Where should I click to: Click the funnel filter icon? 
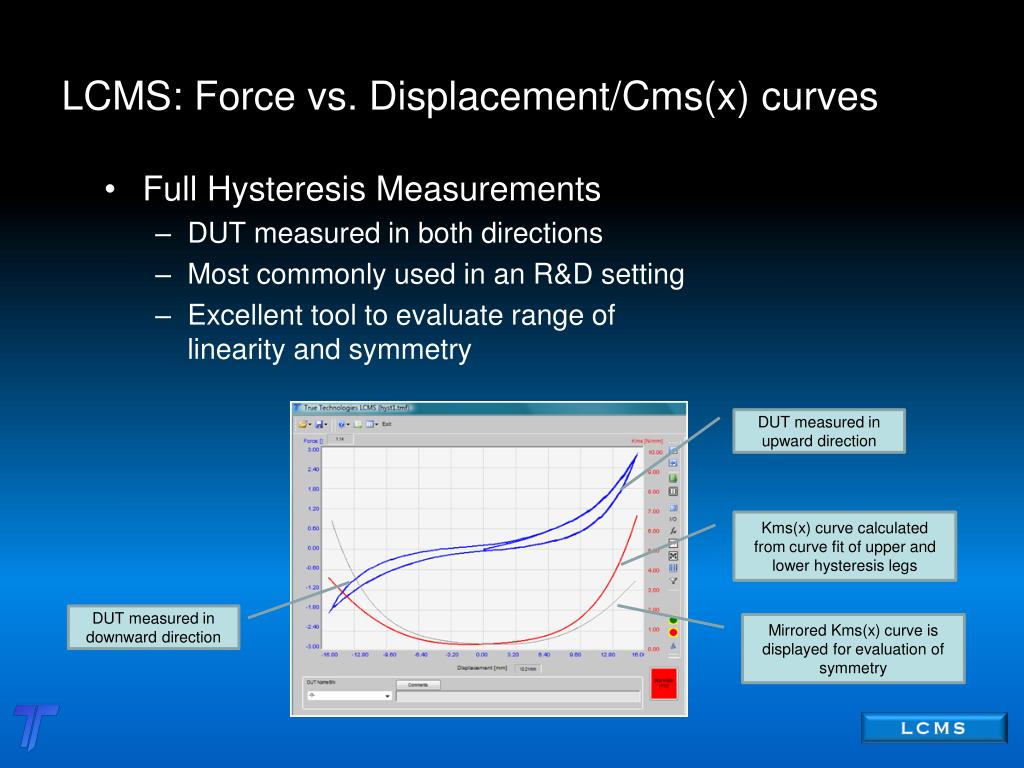[673, 581]
